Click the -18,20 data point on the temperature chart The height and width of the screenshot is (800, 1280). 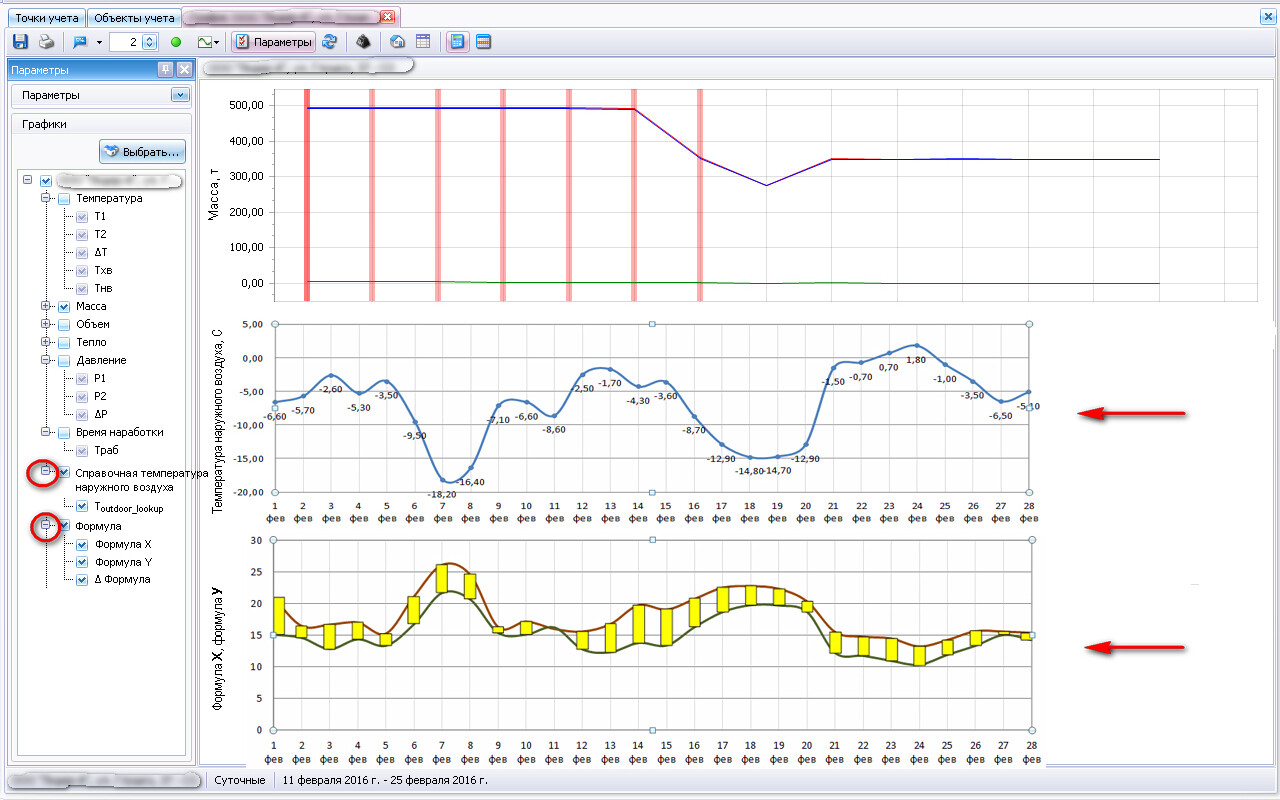coord(442,480)
